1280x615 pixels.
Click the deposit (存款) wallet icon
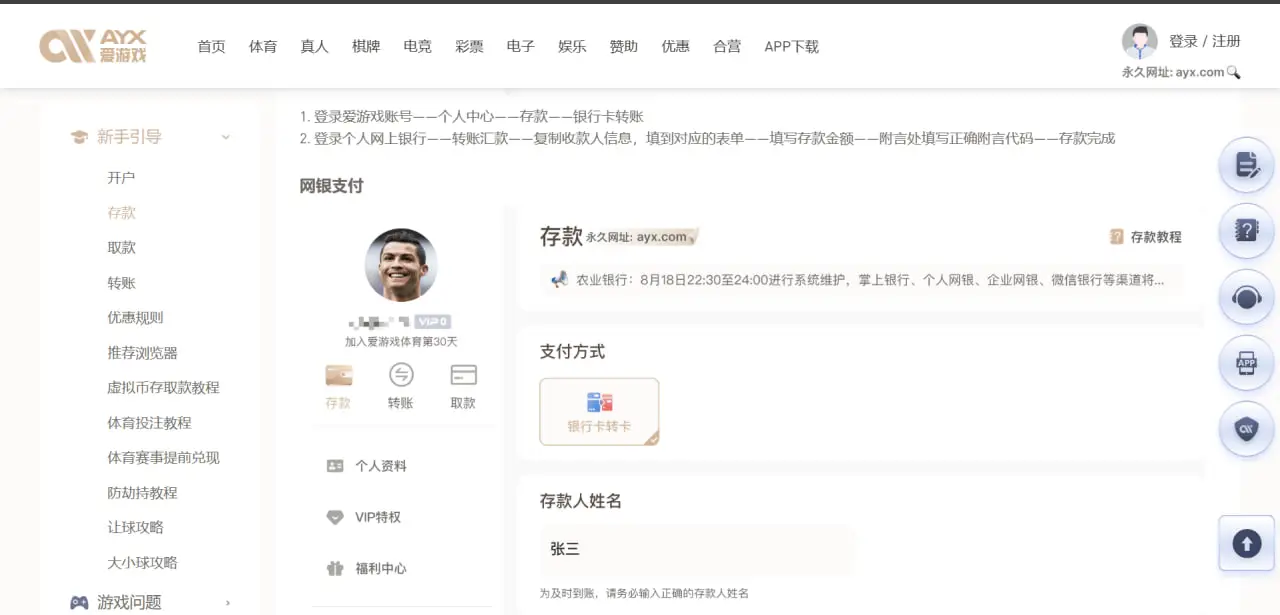pyautogui.click(x=338, y=376)
